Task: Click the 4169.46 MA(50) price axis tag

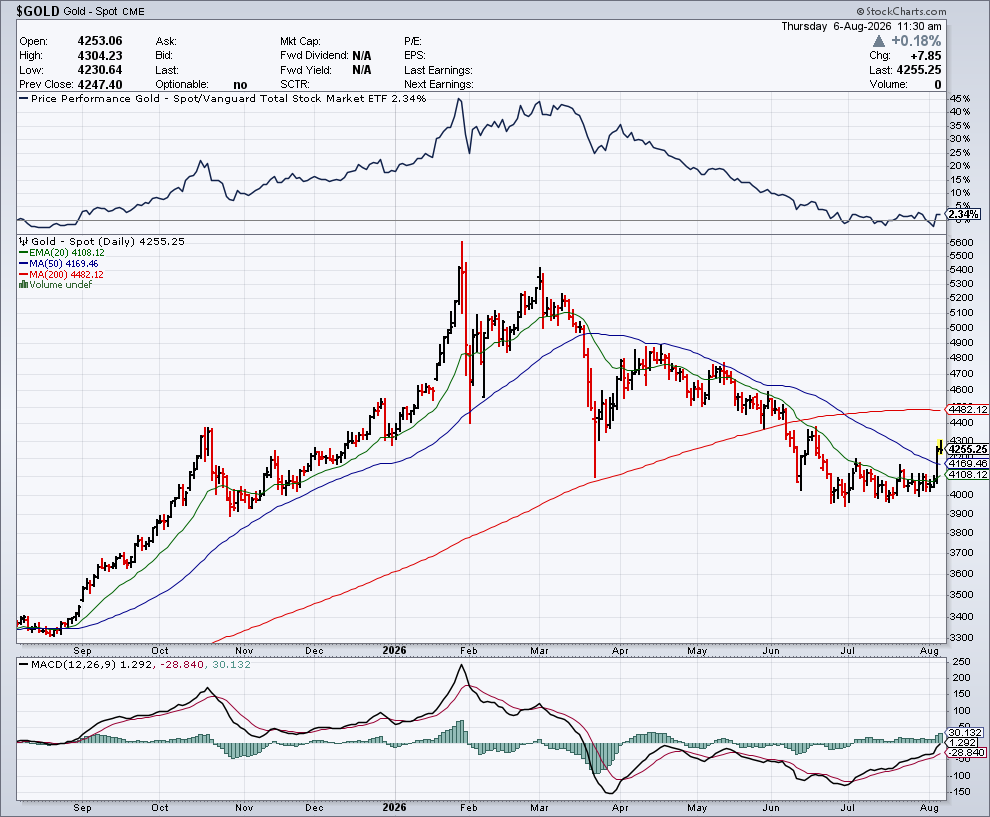Action: [x=968, y=463]
